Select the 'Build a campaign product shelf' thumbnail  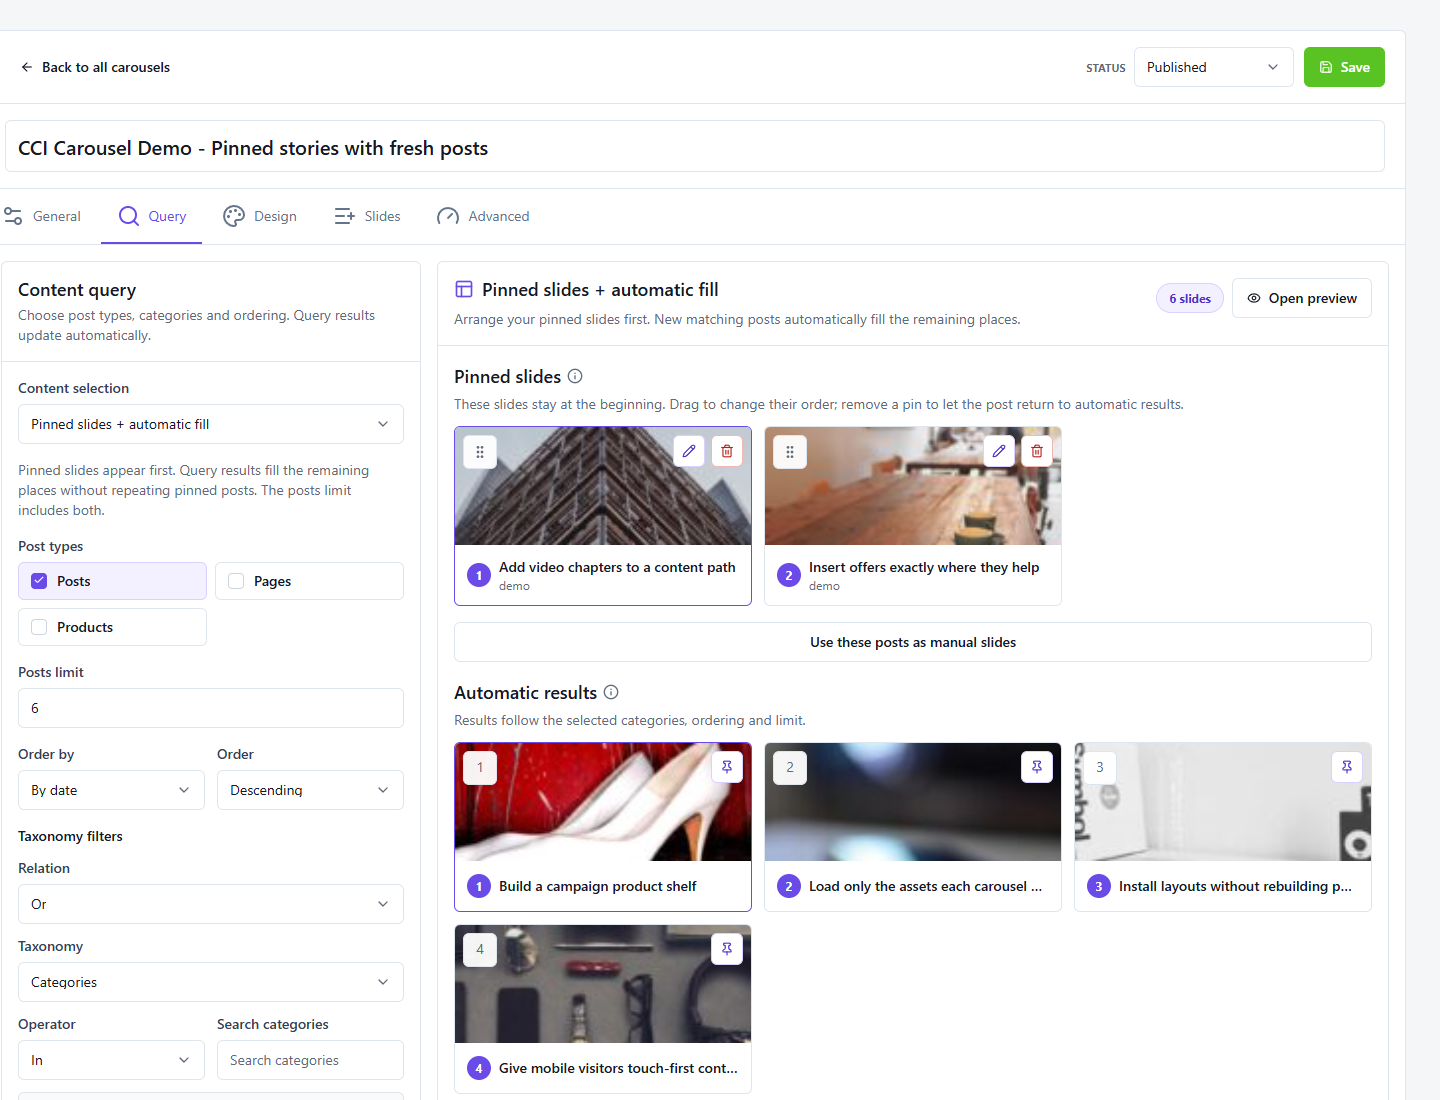click(x=603, y=802)
